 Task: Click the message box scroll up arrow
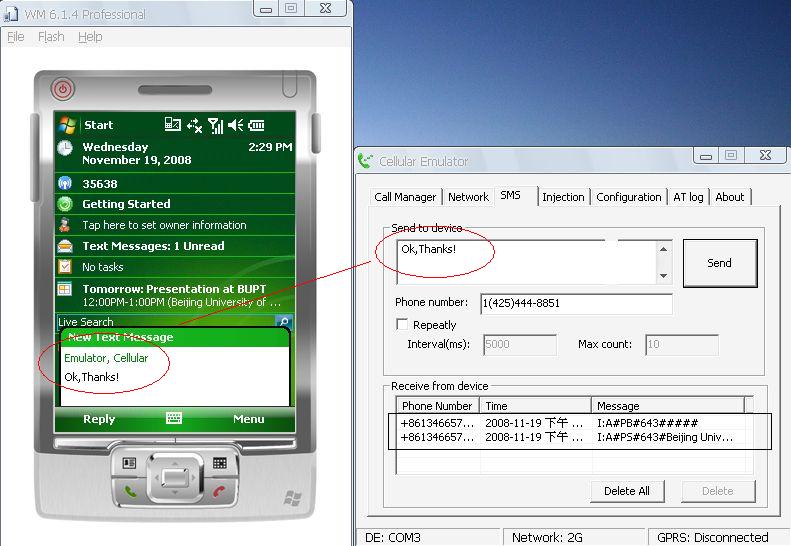pyautogui.click(x=663, y=249)
